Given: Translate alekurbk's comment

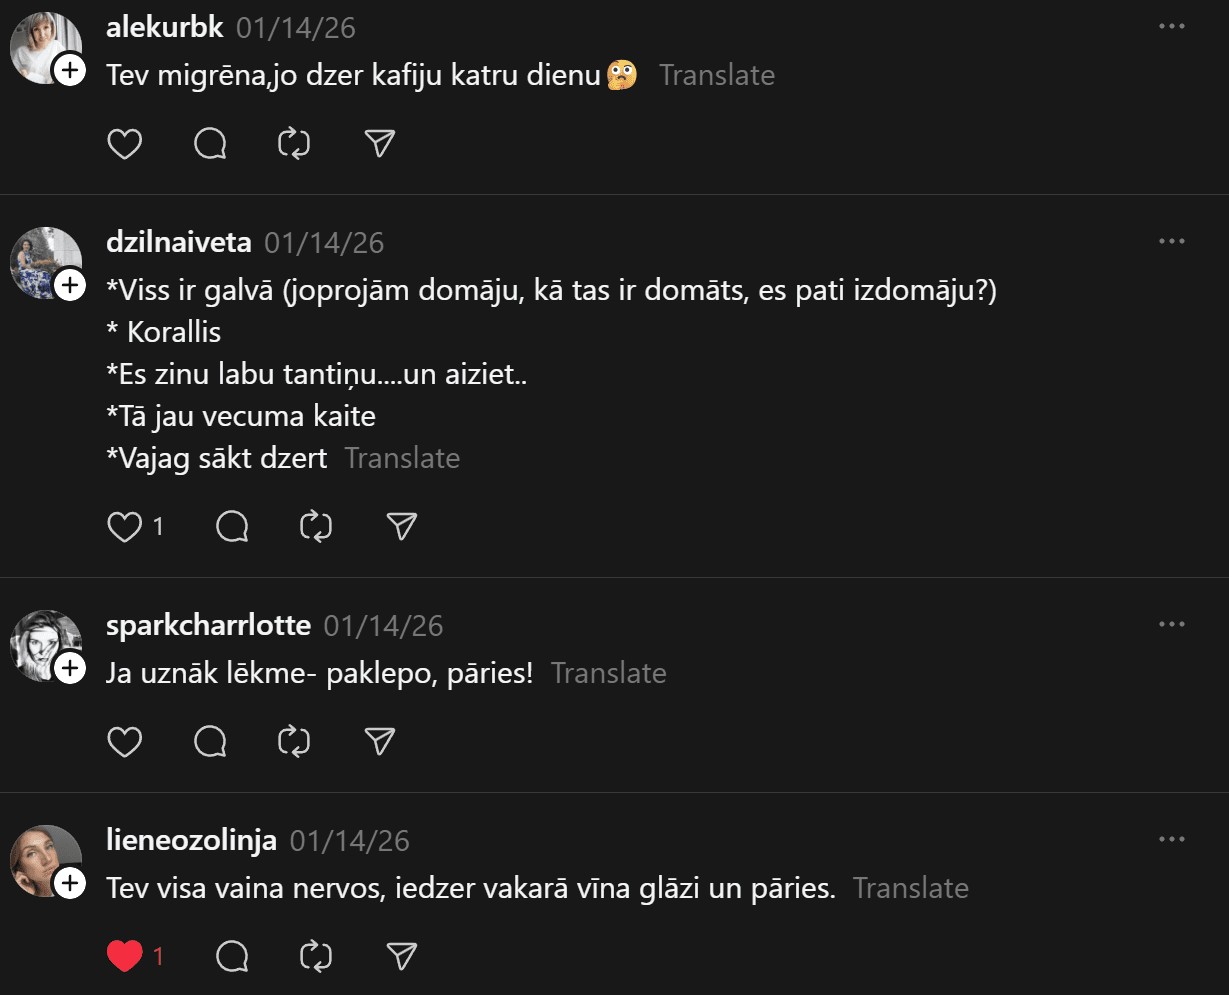Looking at the screenshot, I should [x=717, y=75].
